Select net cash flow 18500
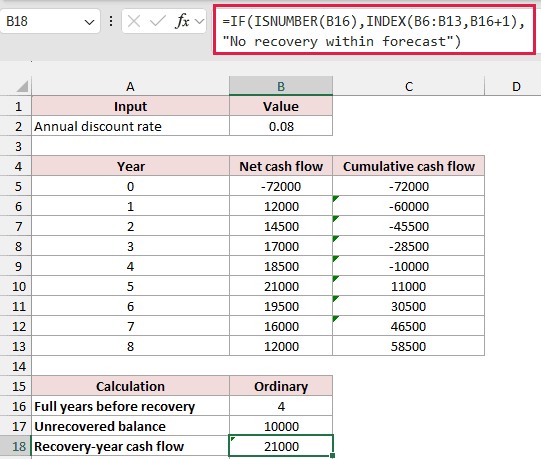The image size is (541, 459). click(x=281, y=266)
